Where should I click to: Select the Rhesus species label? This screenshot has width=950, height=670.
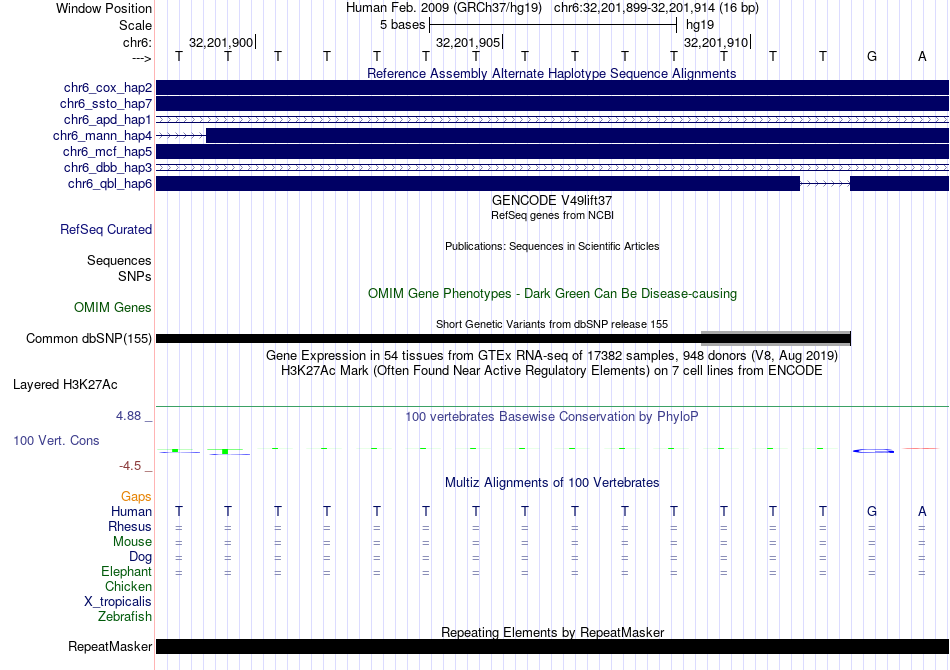(x=130, y=527)
